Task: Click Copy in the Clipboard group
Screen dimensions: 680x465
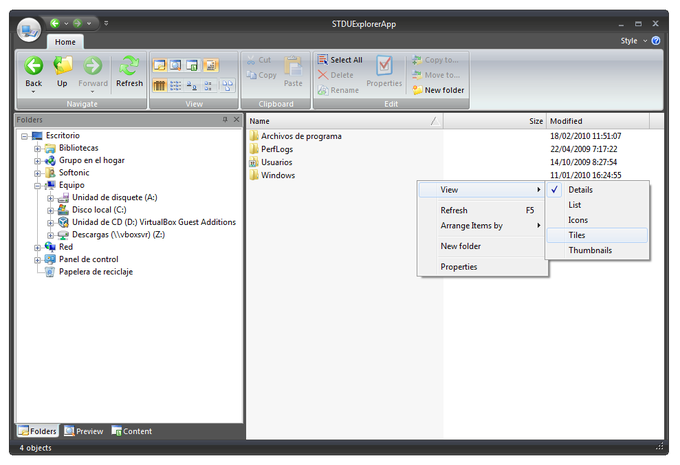Action: [x=262, y=75]
